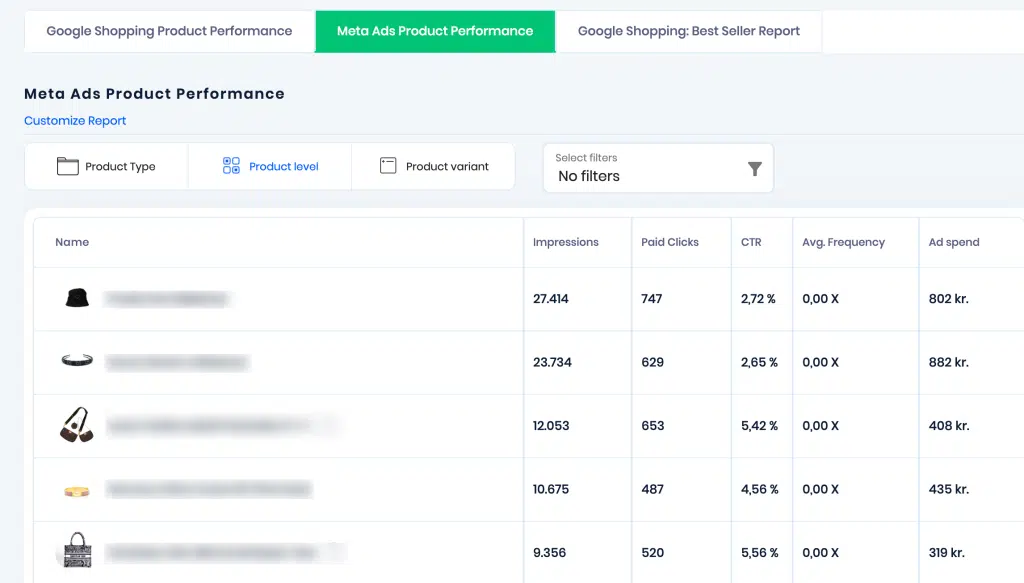Select paid clicks value 520

[x=652, y=552]
